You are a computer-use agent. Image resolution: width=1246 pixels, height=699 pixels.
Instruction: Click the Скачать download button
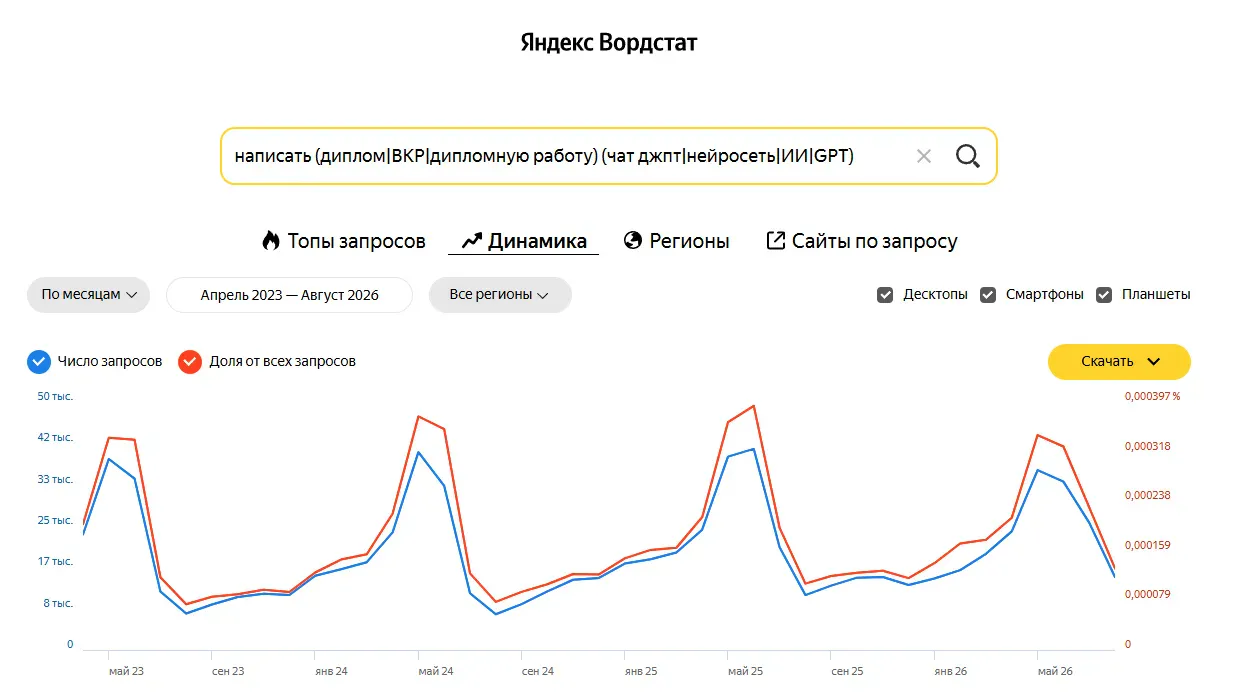(1119, 361)
